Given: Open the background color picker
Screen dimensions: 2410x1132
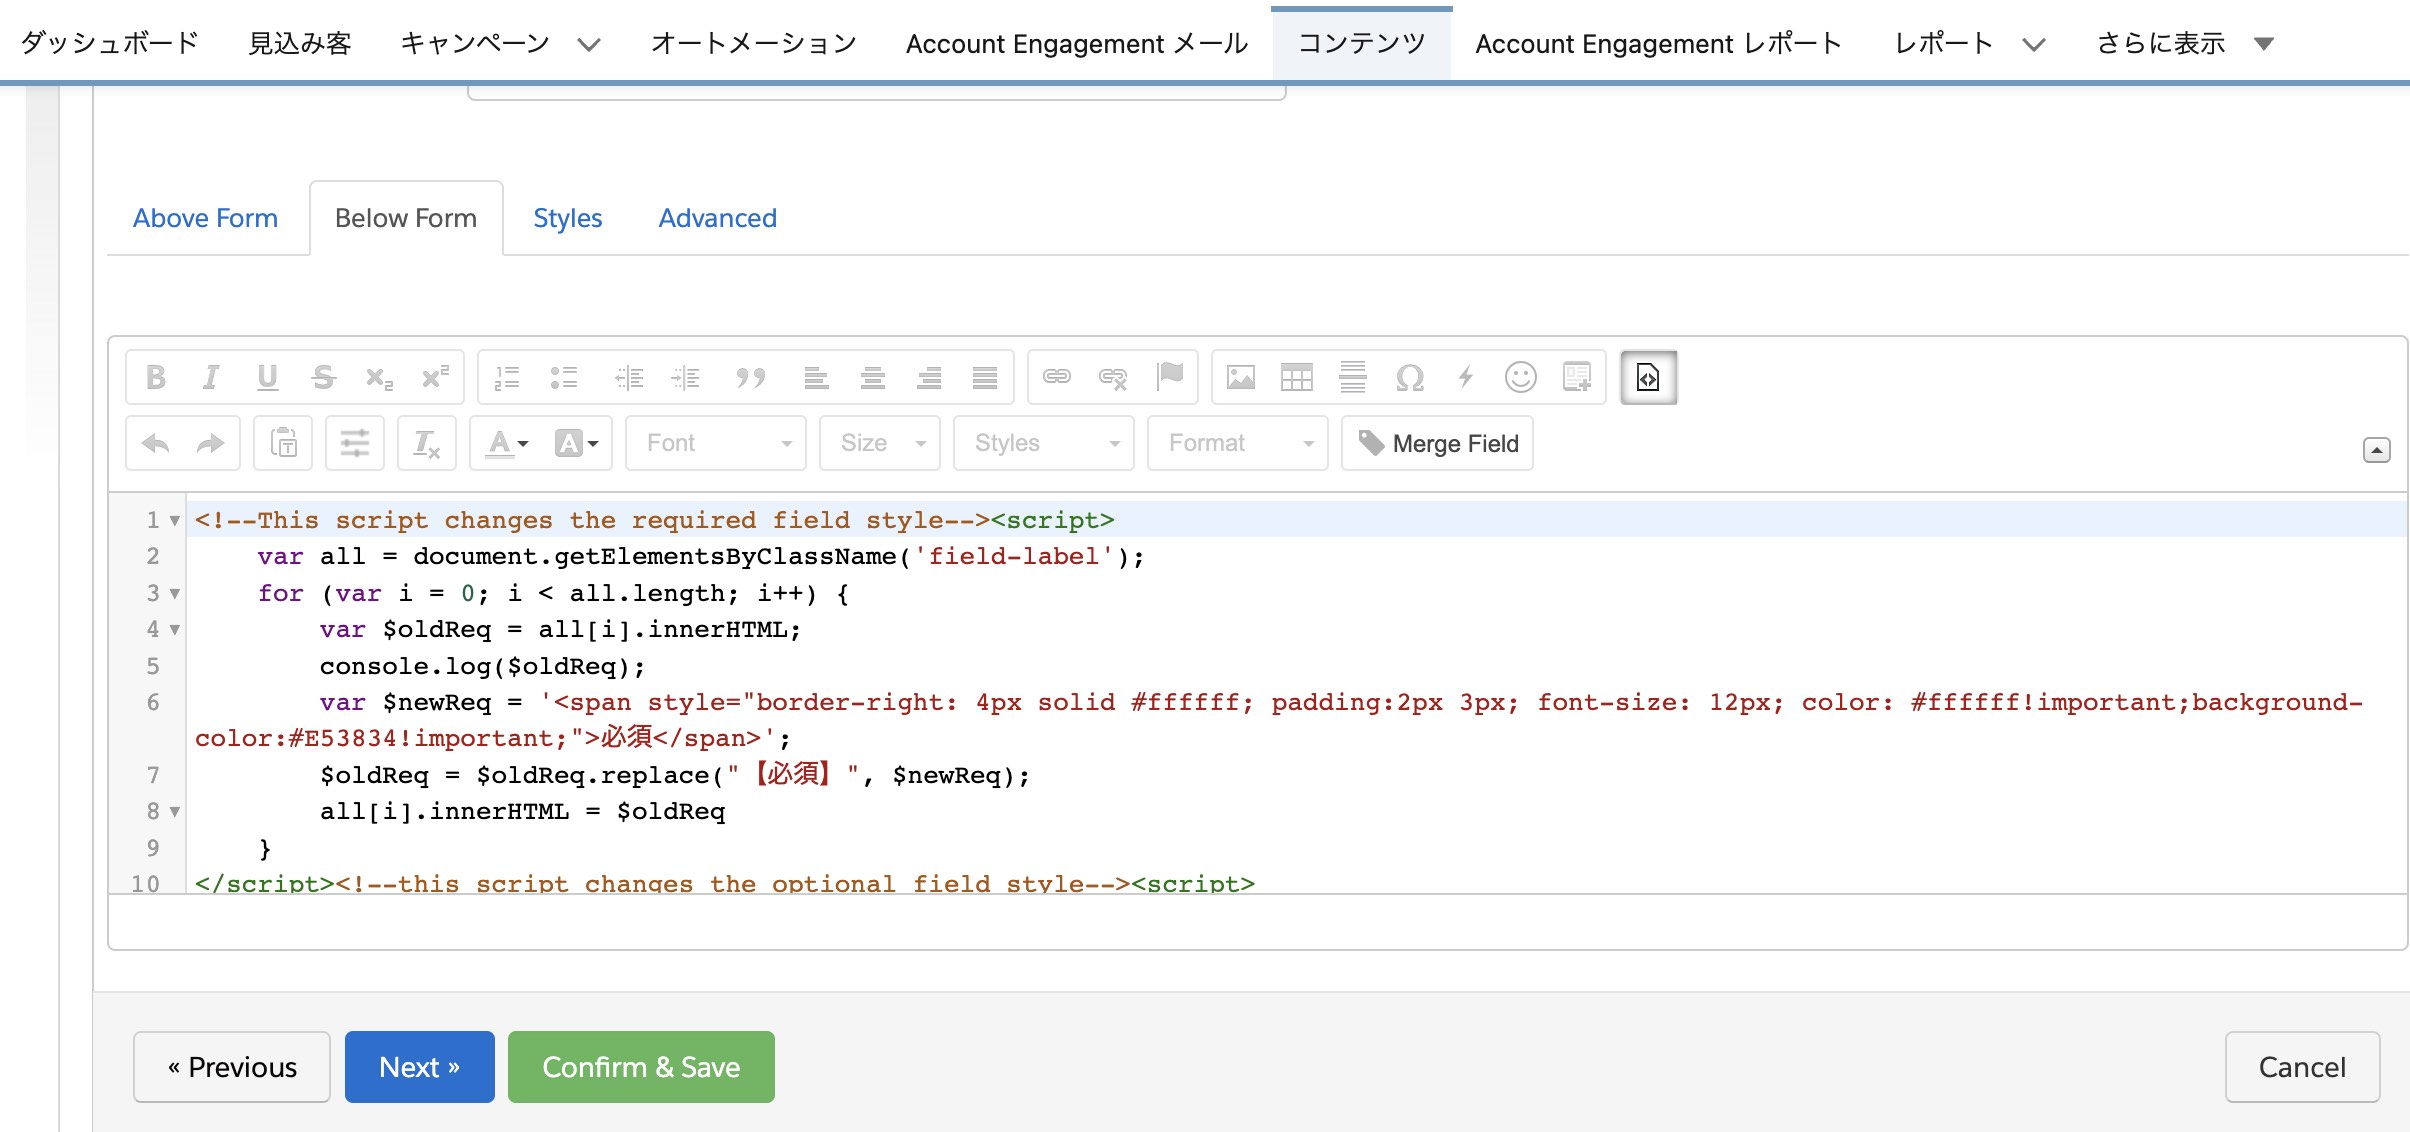Looking at the screenshot, I should click(x=577, y=443).
